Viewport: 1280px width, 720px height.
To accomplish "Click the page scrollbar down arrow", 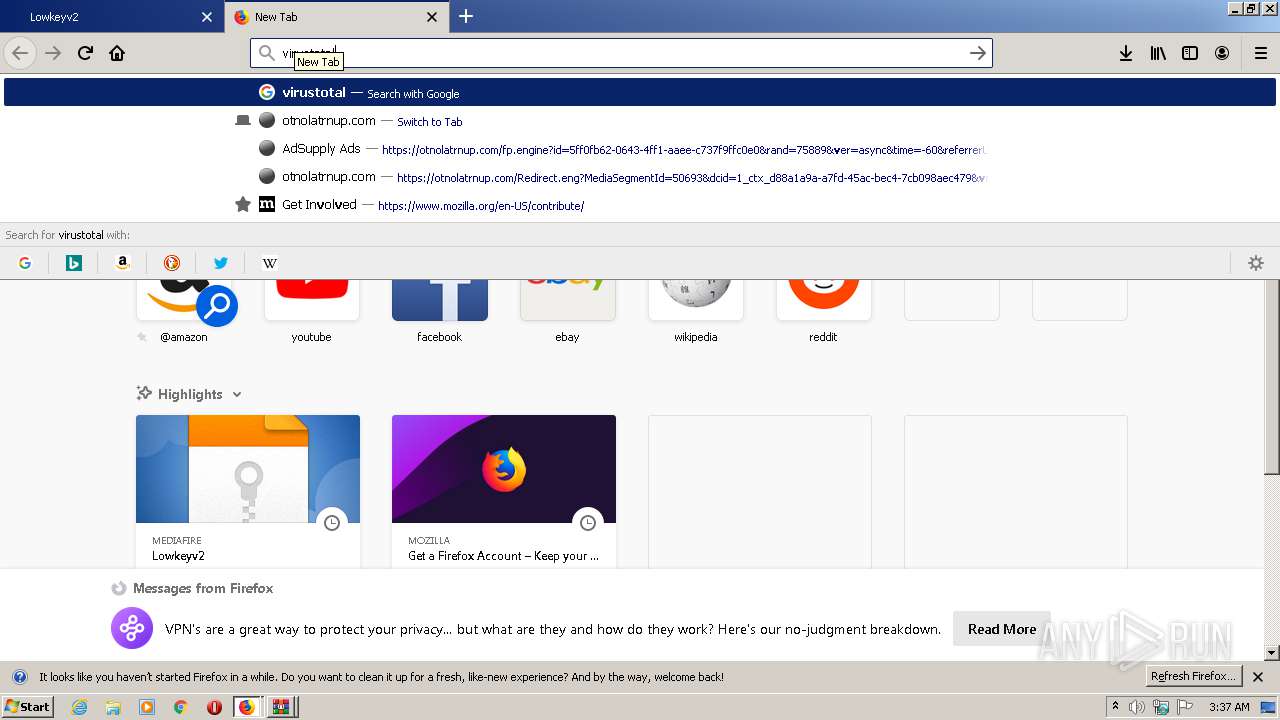I will pyautogui.click(x=1272, y=653).
